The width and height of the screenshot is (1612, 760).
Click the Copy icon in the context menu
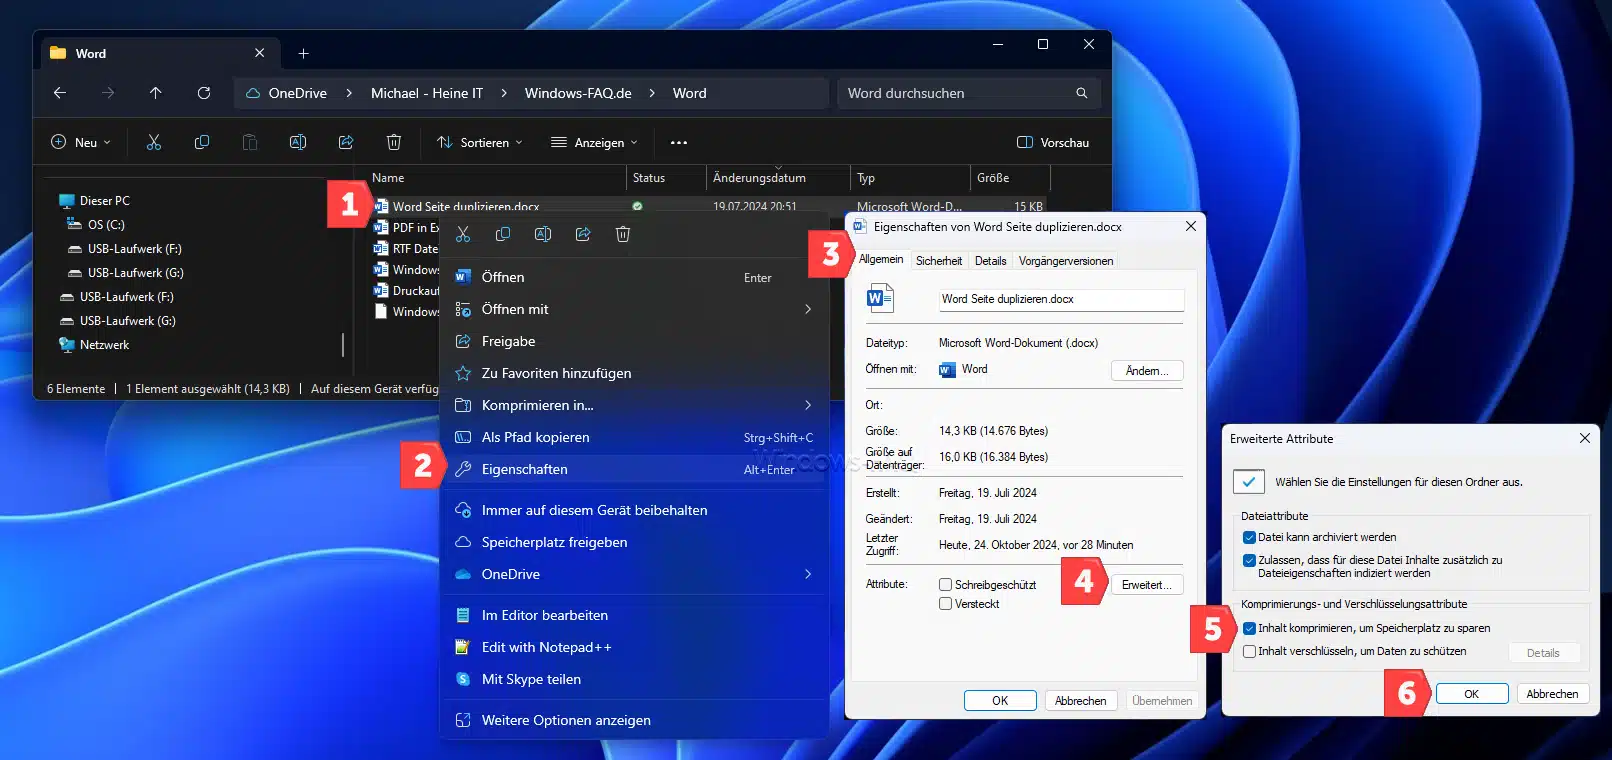click(x=503, y=234)
